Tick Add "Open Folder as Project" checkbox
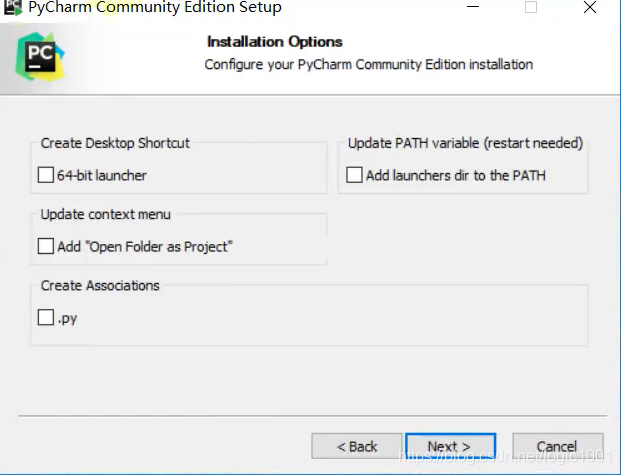The image size is (621, 475). [x=46, y=246]
